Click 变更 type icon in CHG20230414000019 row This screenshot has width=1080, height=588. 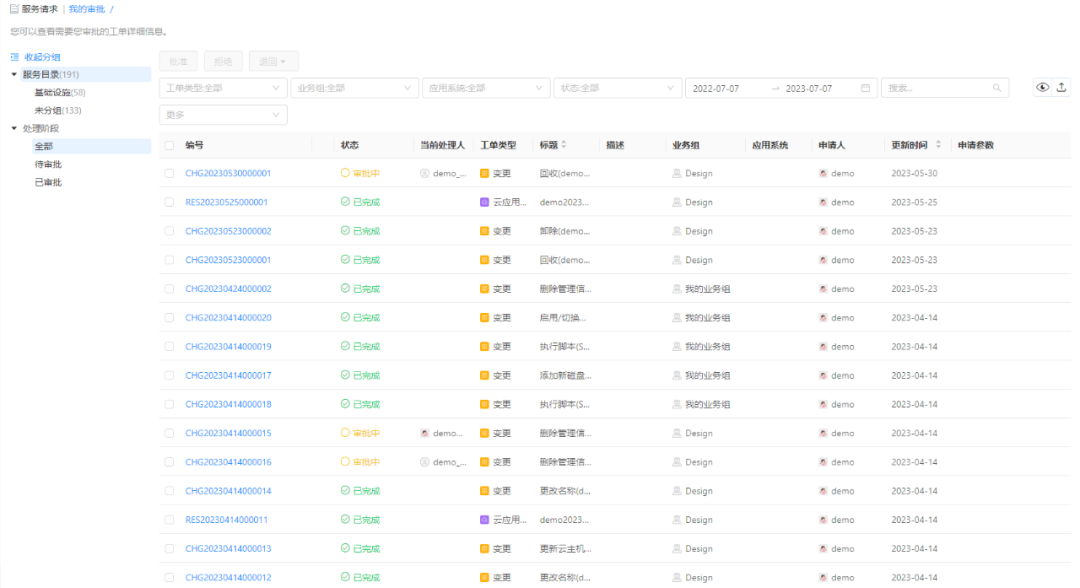(484, 346)
